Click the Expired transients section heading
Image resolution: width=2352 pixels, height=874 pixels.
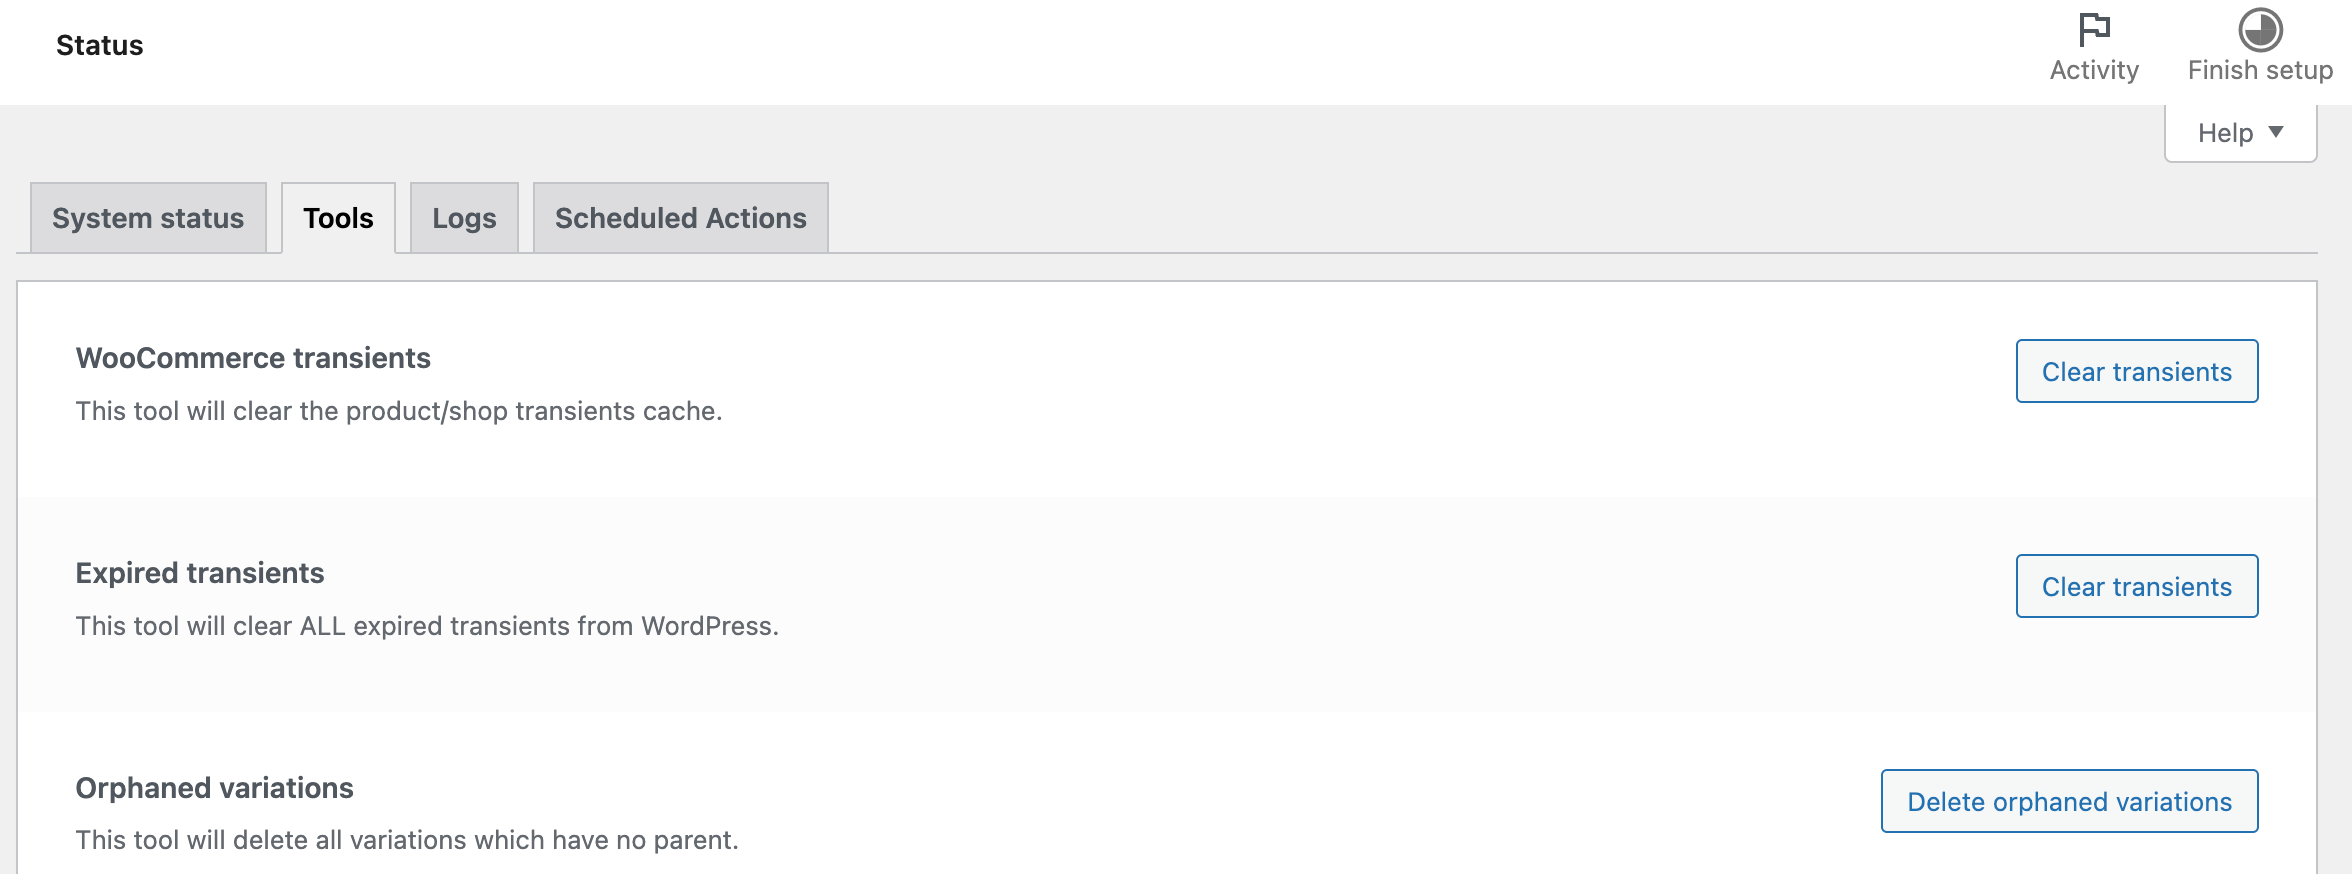click(x=200, y=572)
